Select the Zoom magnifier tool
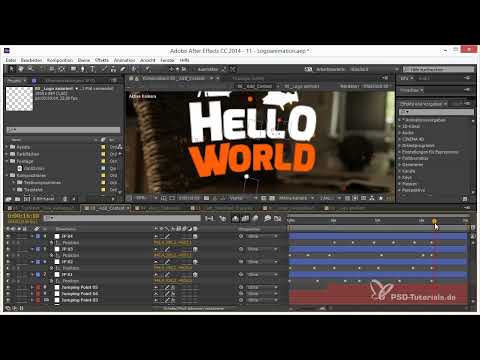Viewport: 480px width, 360px height. [x=30, y=69]
